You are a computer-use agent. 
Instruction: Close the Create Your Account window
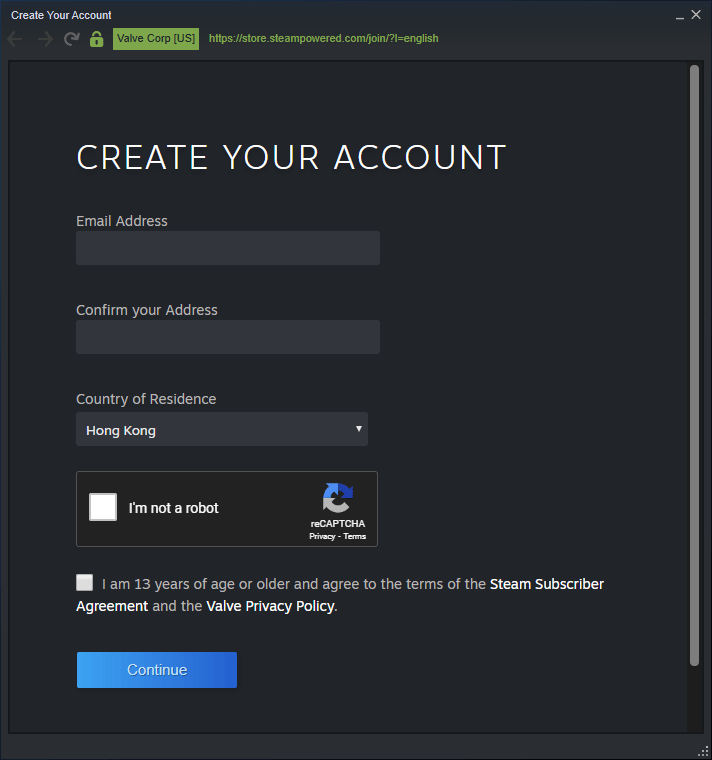coord(696,15)
